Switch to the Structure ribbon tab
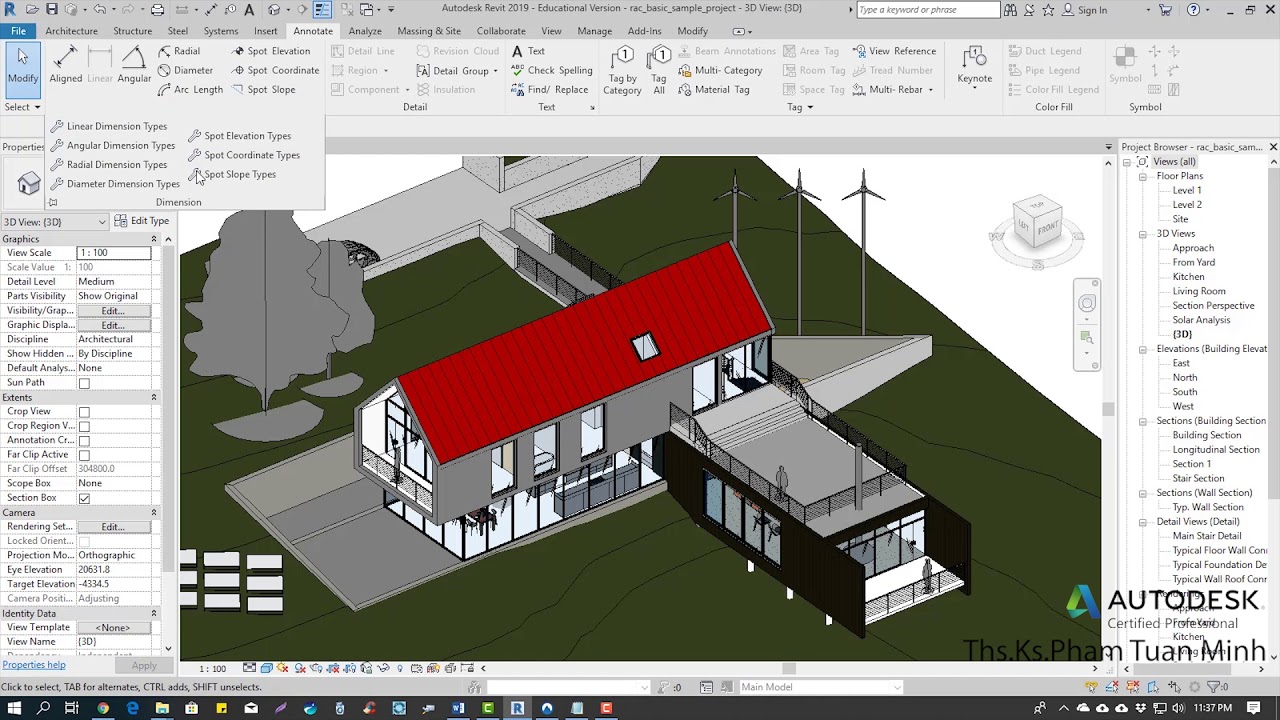The image size is (1280, 720). (132, 31)
